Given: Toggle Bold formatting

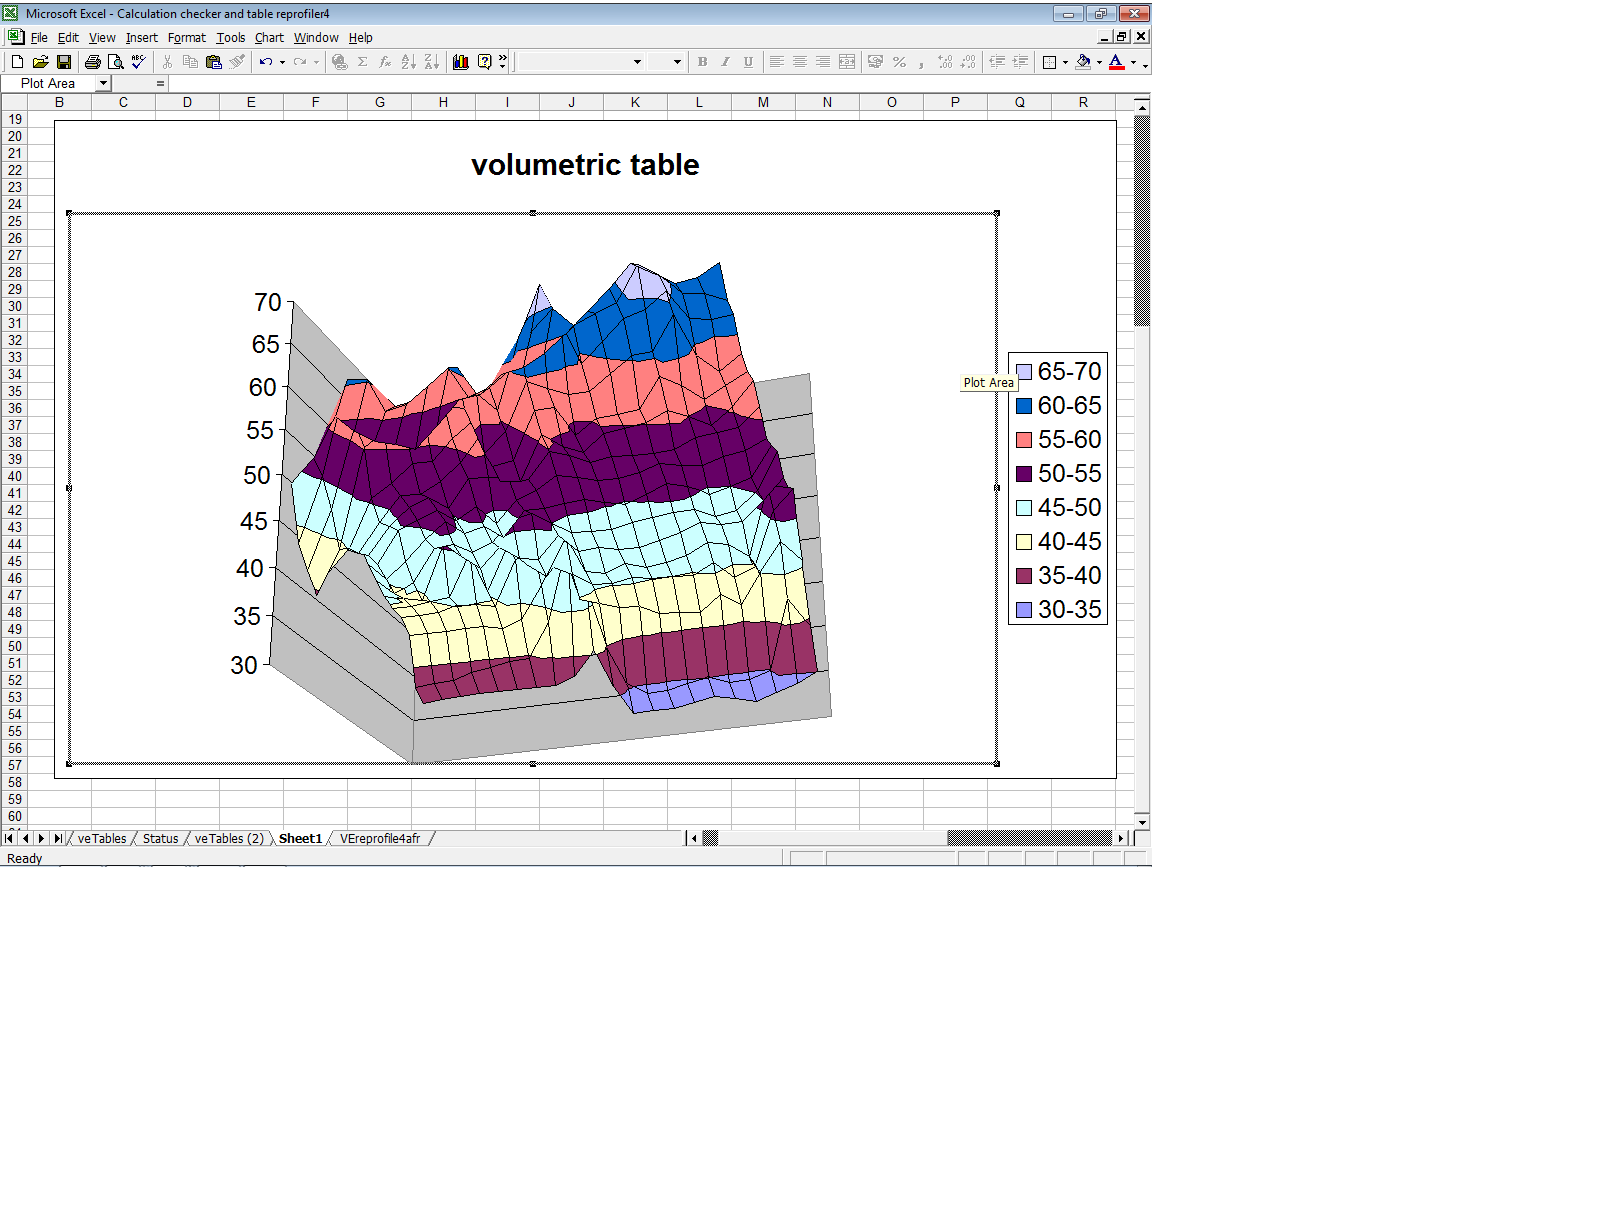Looking at the screenshot, I should coord(703,62).
